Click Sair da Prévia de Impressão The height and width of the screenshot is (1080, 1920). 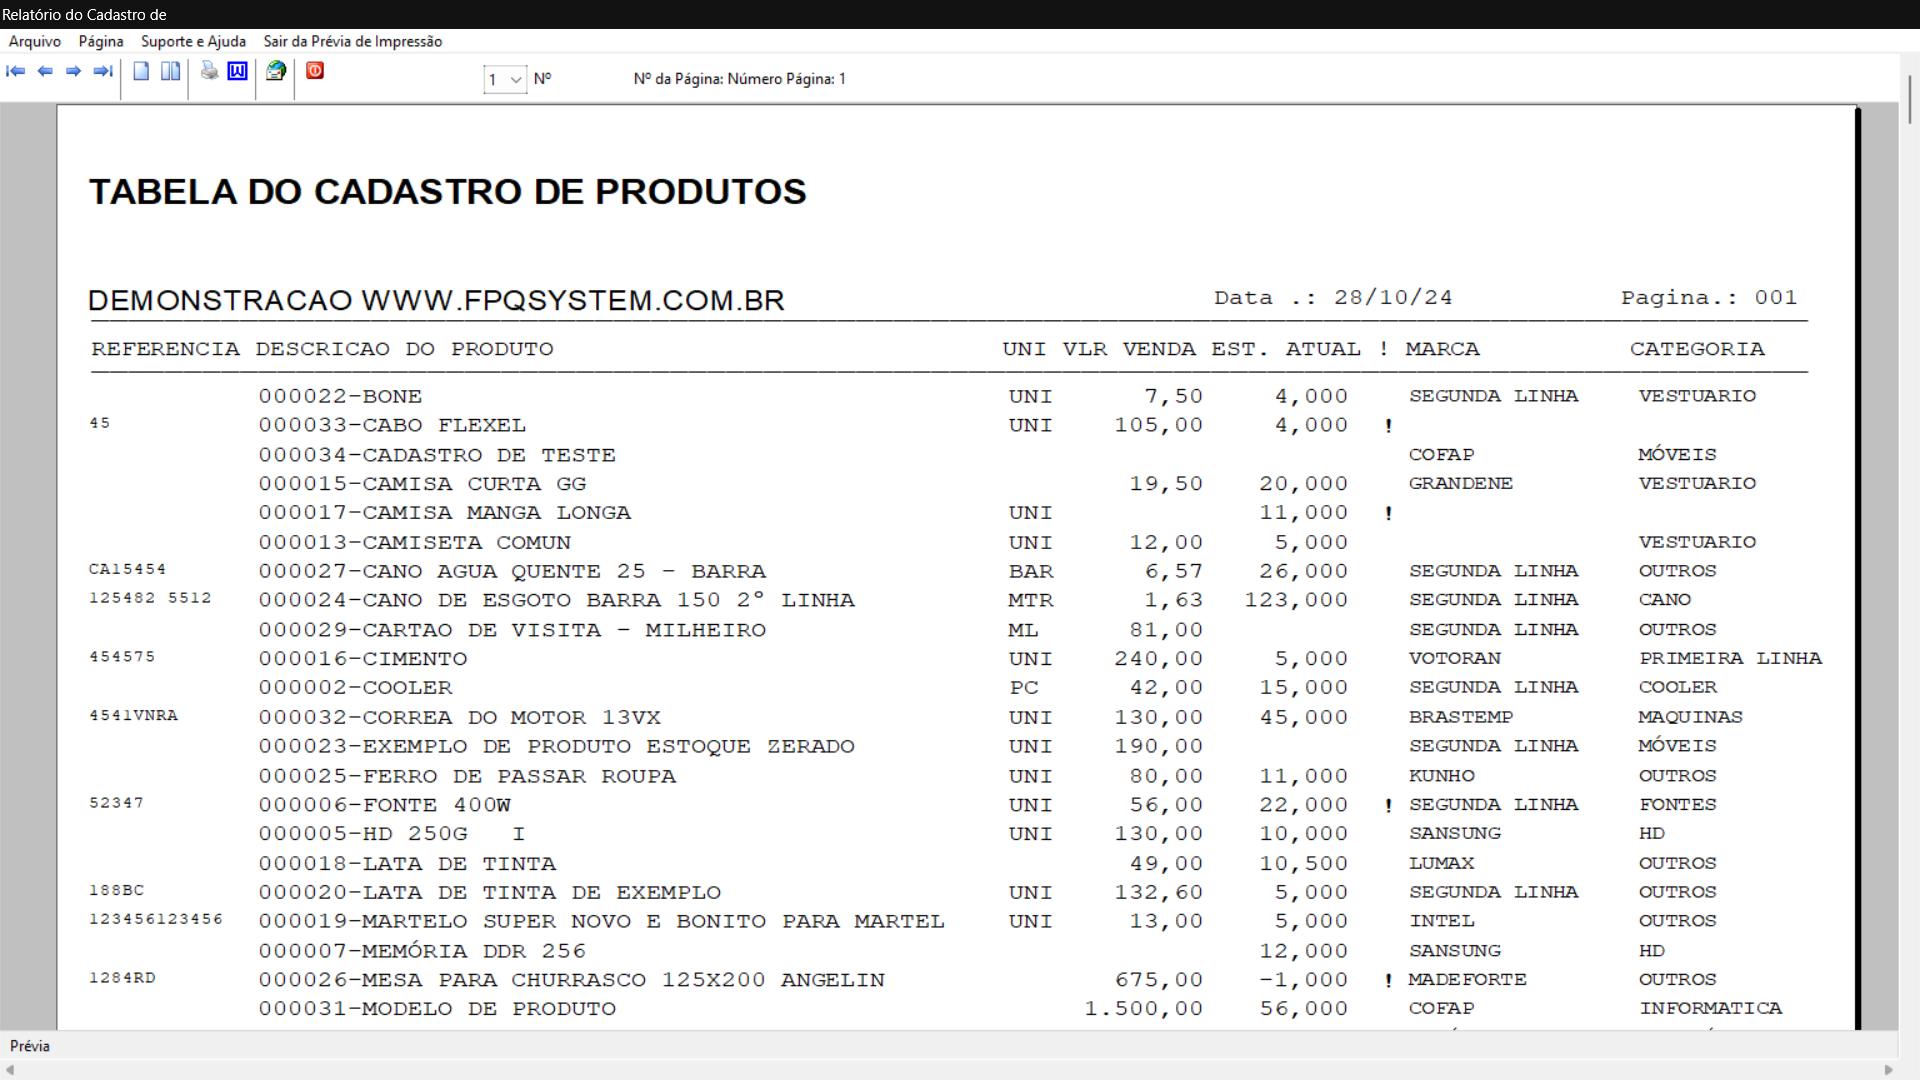[x=353, y=41]
